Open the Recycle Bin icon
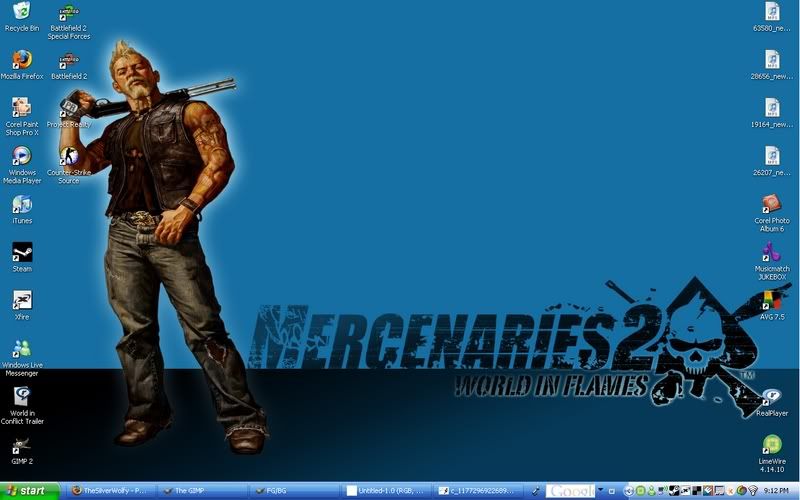This screenshot has width=800, height=500. (21, 16)
